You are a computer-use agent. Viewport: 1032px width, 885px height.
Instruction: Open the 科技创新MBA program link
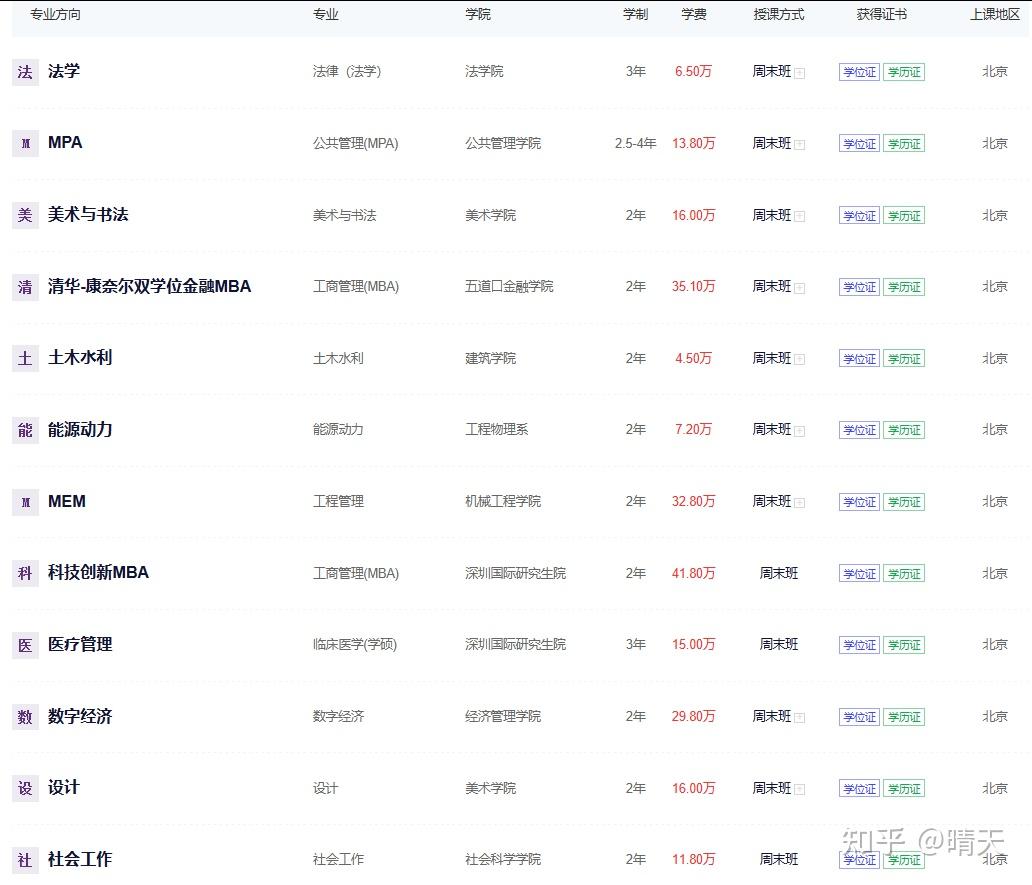click(98, 572)
